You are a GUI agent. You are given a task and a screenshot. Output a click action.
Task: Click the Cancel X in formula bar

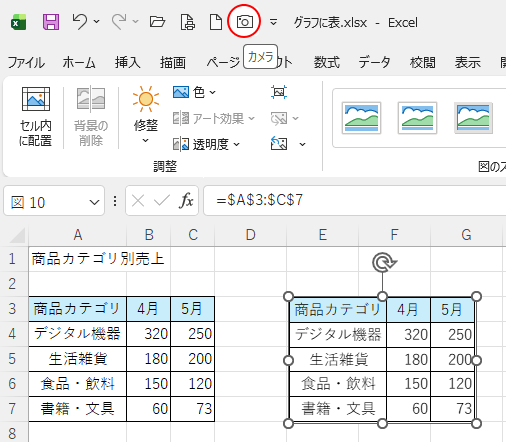click(x=138, y=201)
